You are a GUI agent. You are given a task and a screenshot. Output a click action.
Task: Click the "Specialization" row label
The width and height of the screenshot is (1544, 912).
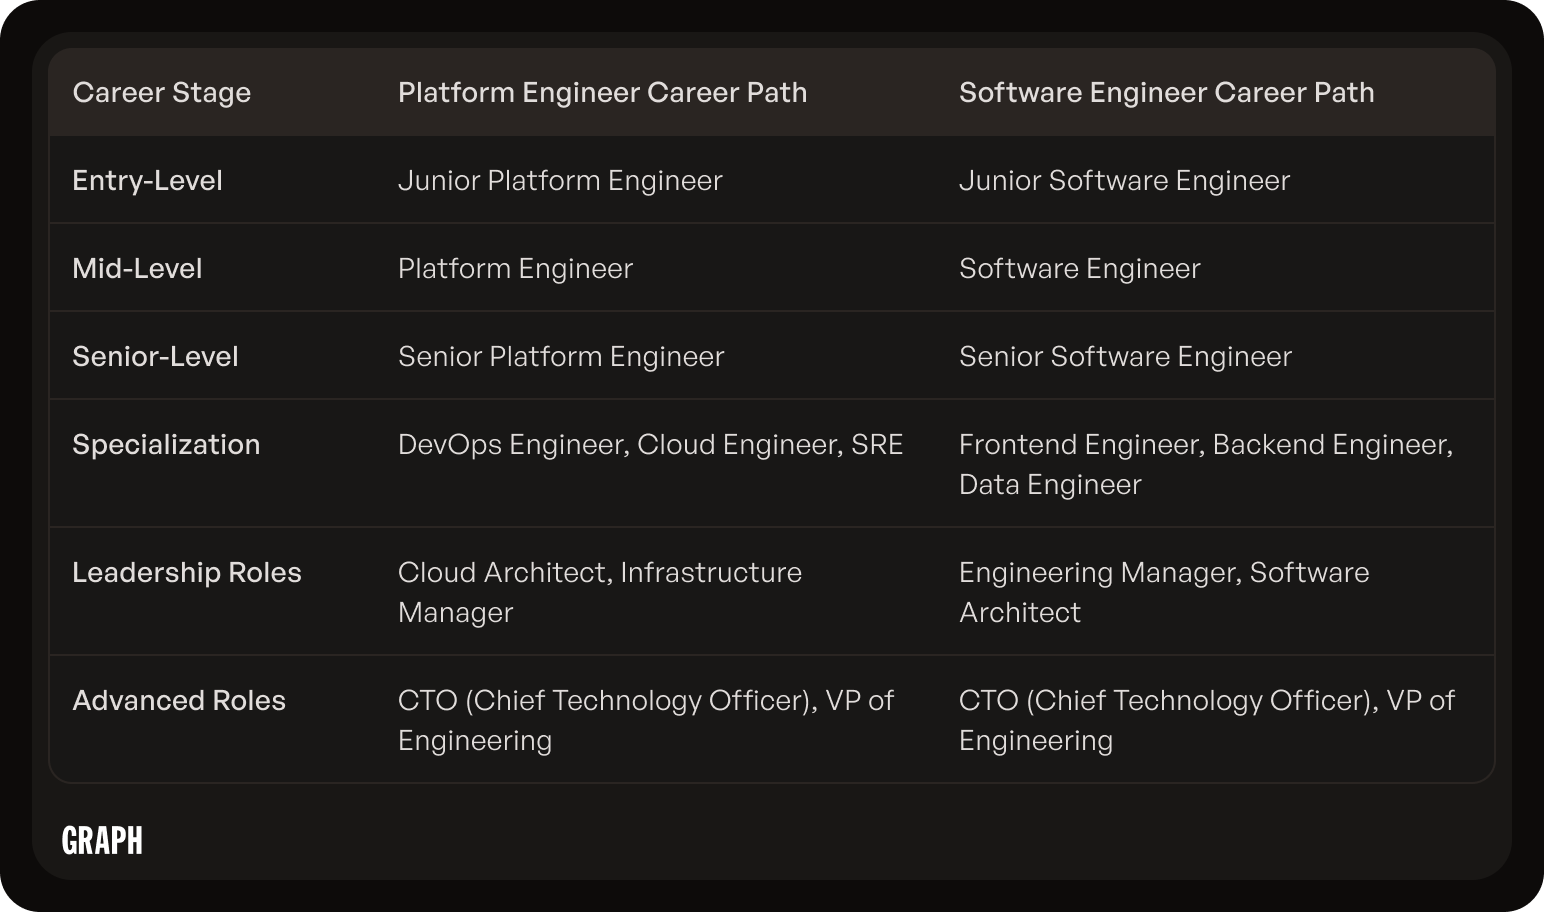[166, 445]
